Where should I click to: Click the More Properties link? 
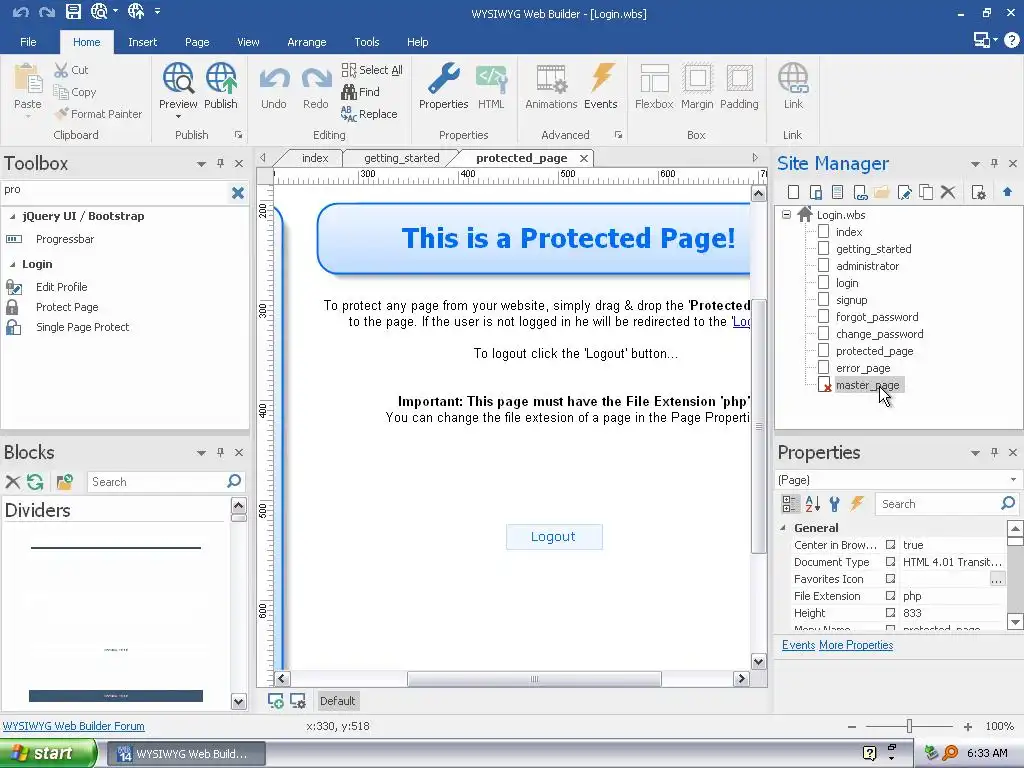tap(856, 645)
